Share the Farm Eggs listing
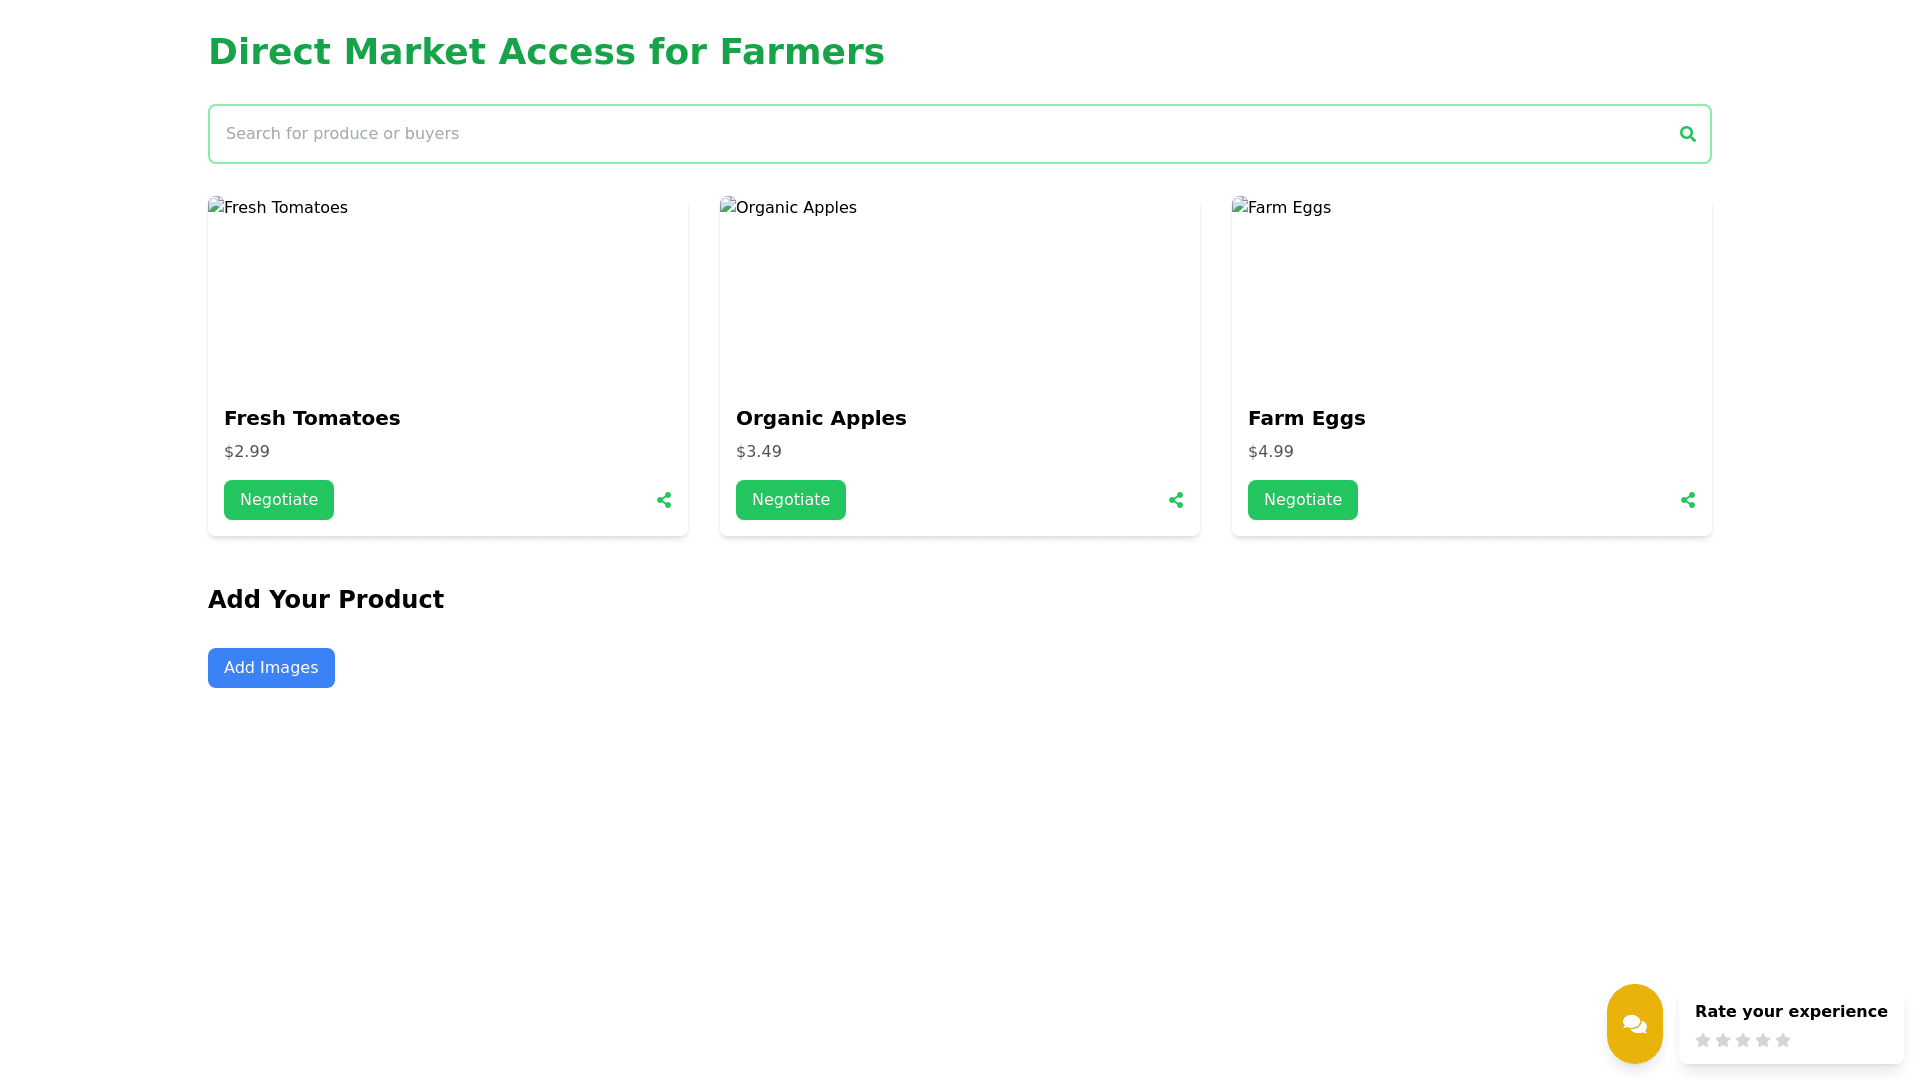Screen dimensions: 1920x1080 1688,500
